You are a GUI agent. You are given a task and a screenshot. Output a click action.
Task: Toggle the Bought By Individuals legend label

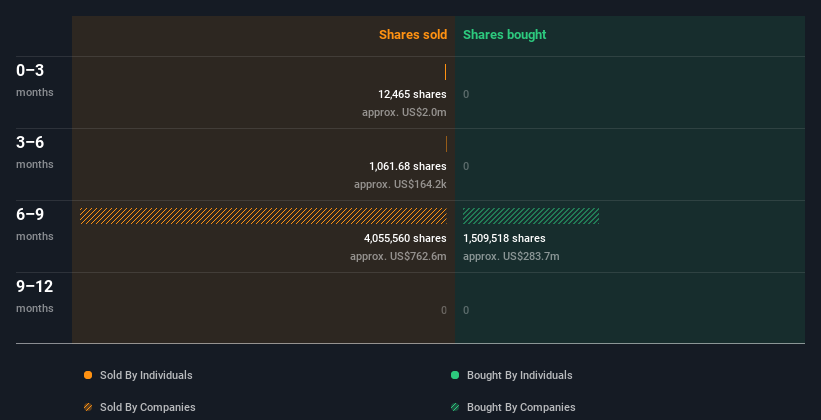tap(519, 375)
